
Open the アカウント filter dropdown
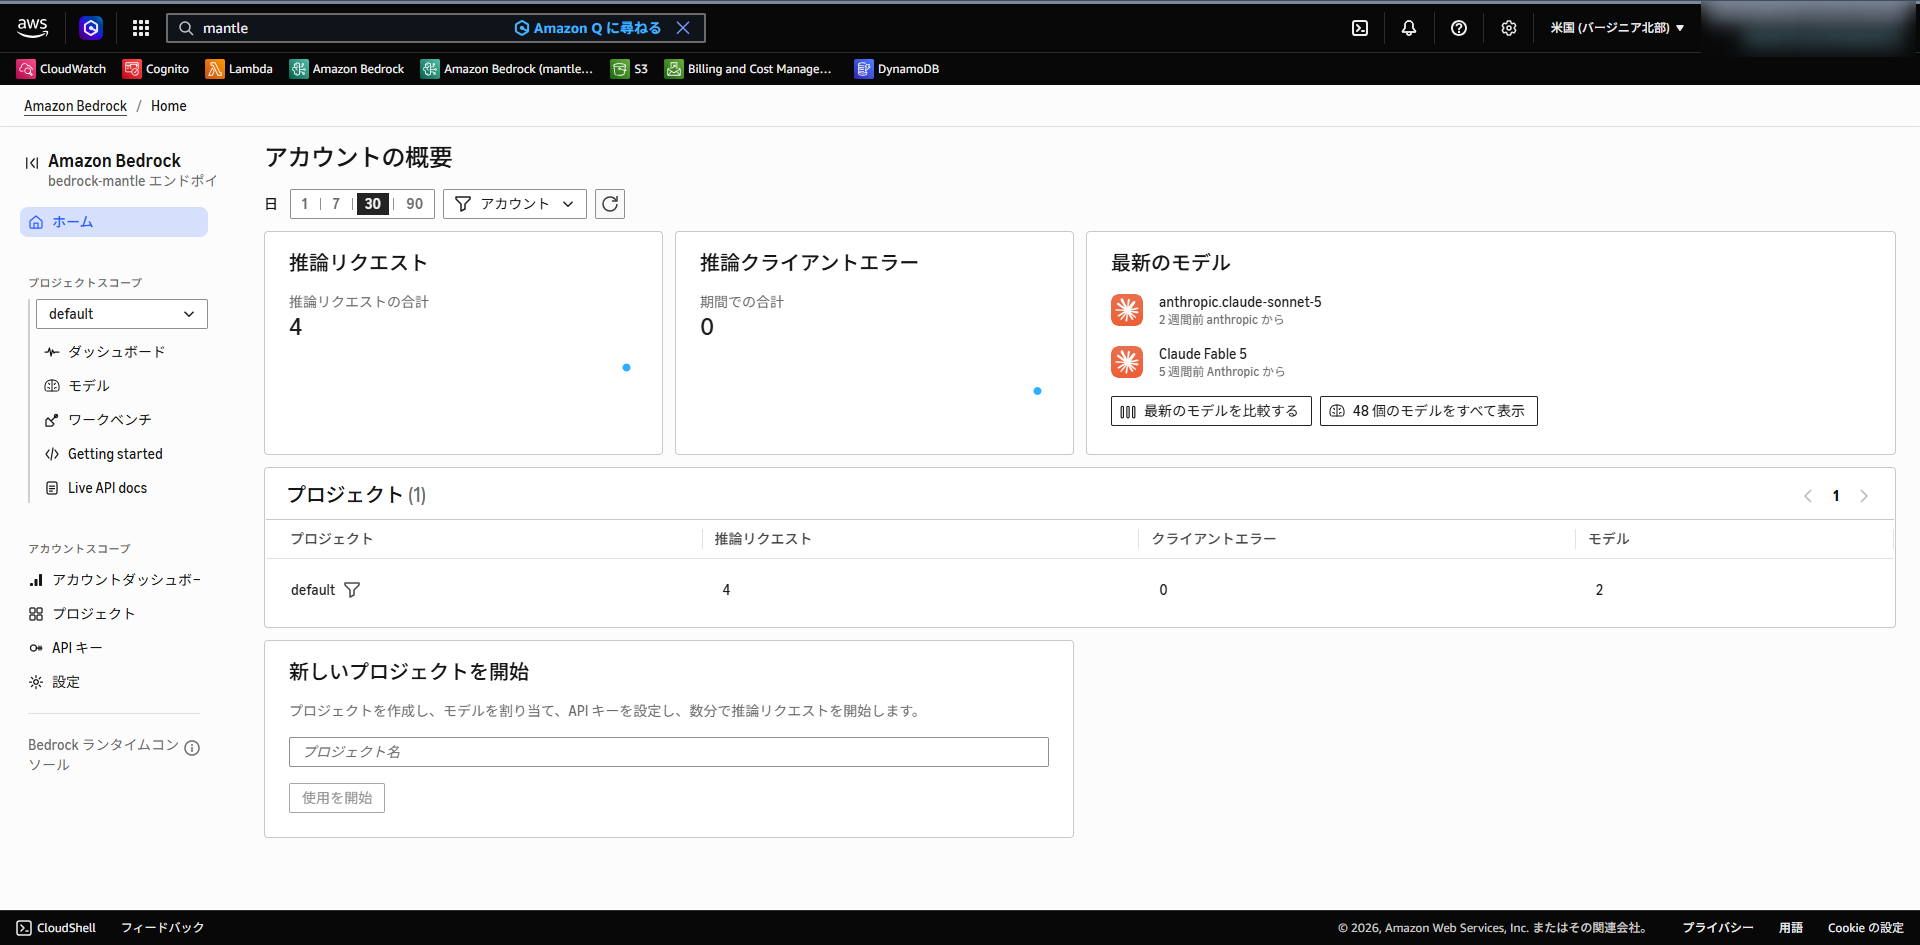click(515, 204)
